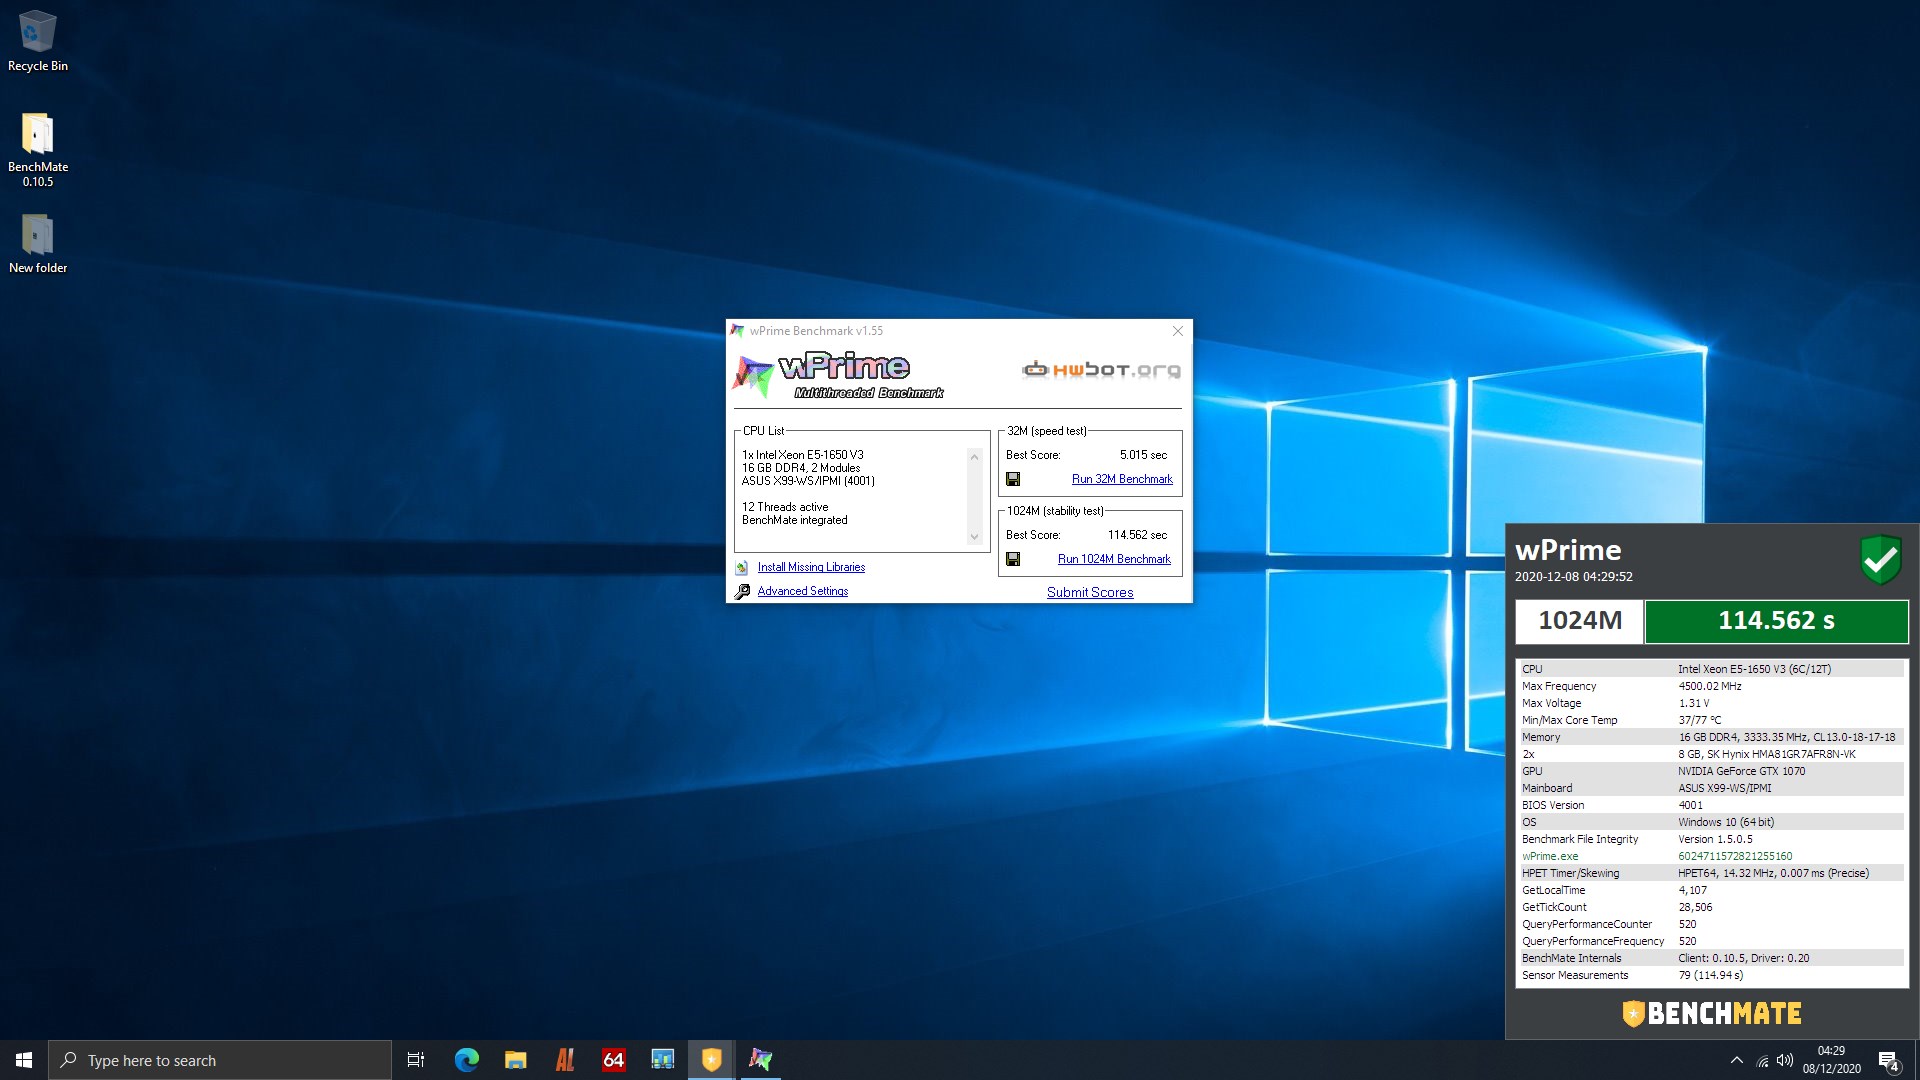Click Max Frequency value 4500.02 MHz
This screenshot has width=1920, height=1080.
pos(1709,686)
